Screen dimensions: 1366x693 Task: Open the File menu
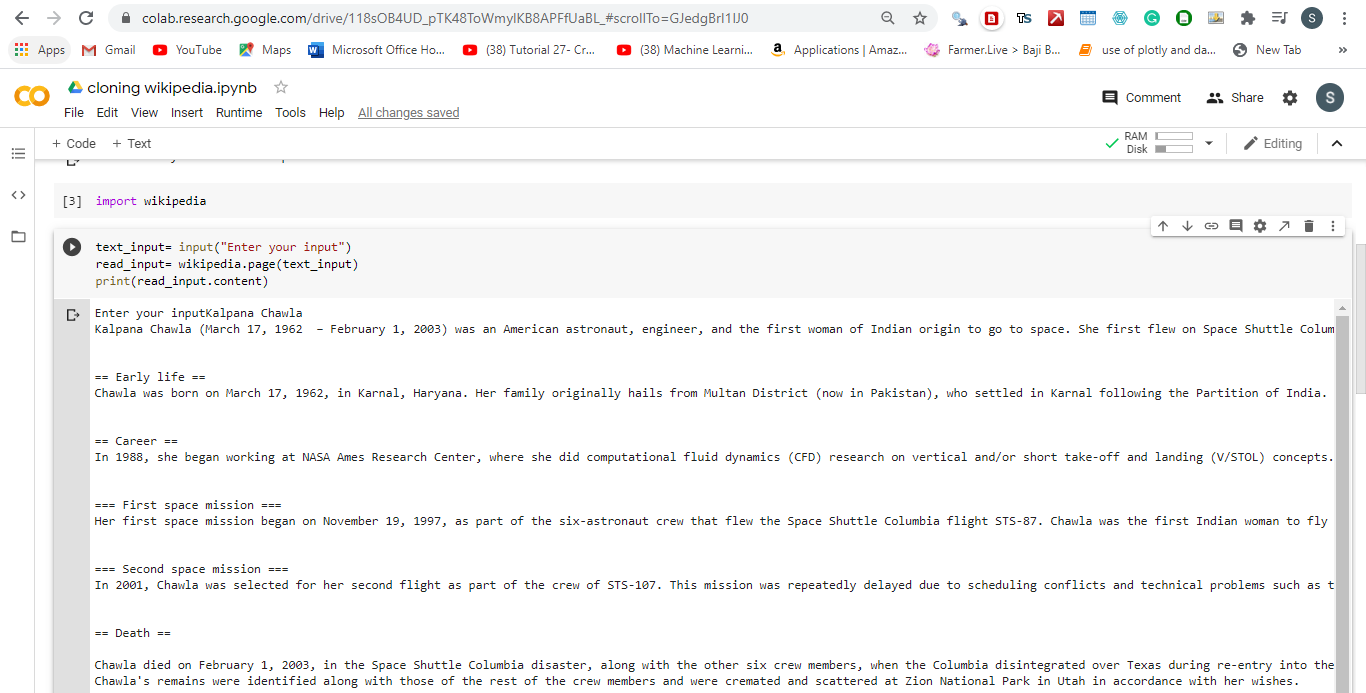[x=74, y=113]
